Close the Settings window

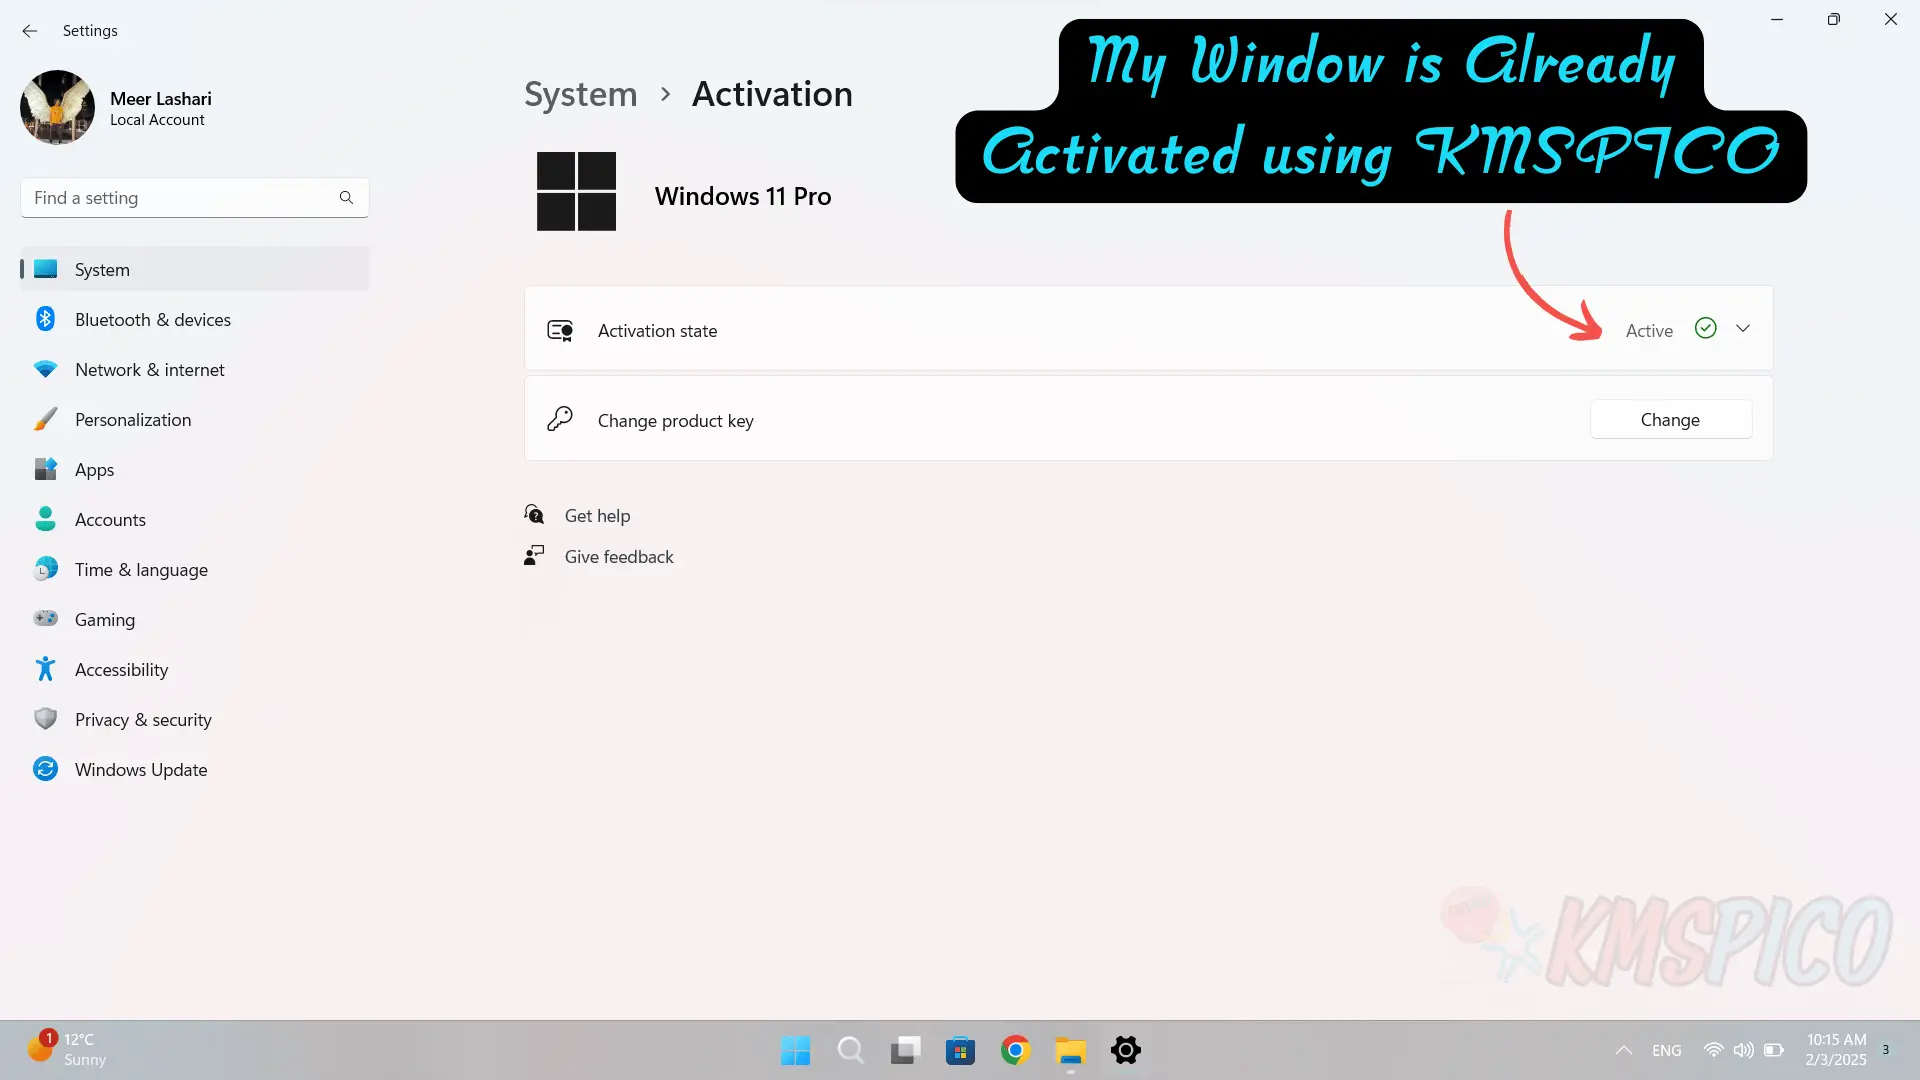coord(1890,19)
